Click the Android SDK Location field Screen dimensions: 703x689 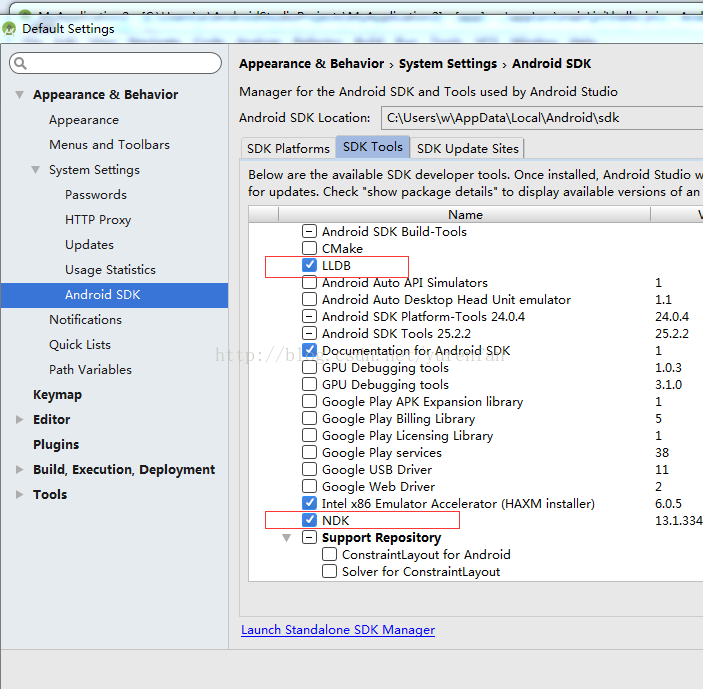[540, 117]
